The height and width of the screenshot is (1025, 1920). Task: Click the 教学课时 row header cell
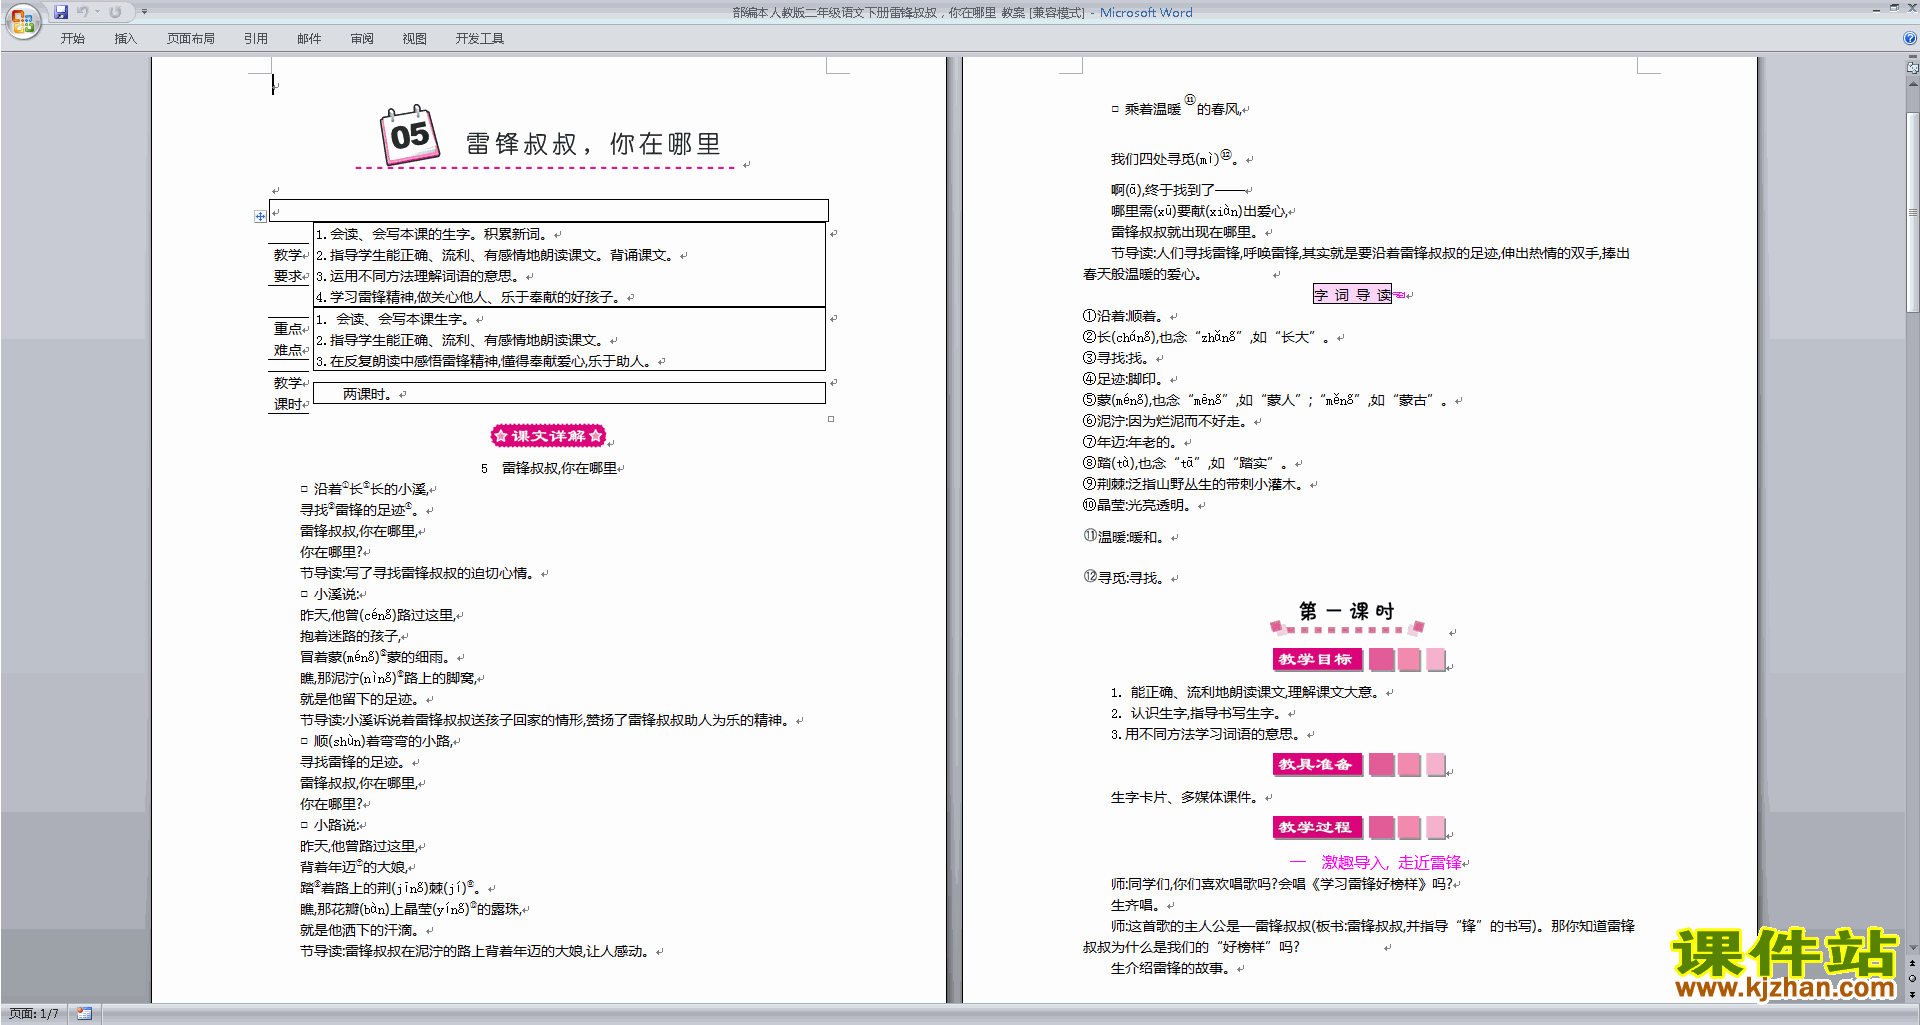[x=289, y=393]
